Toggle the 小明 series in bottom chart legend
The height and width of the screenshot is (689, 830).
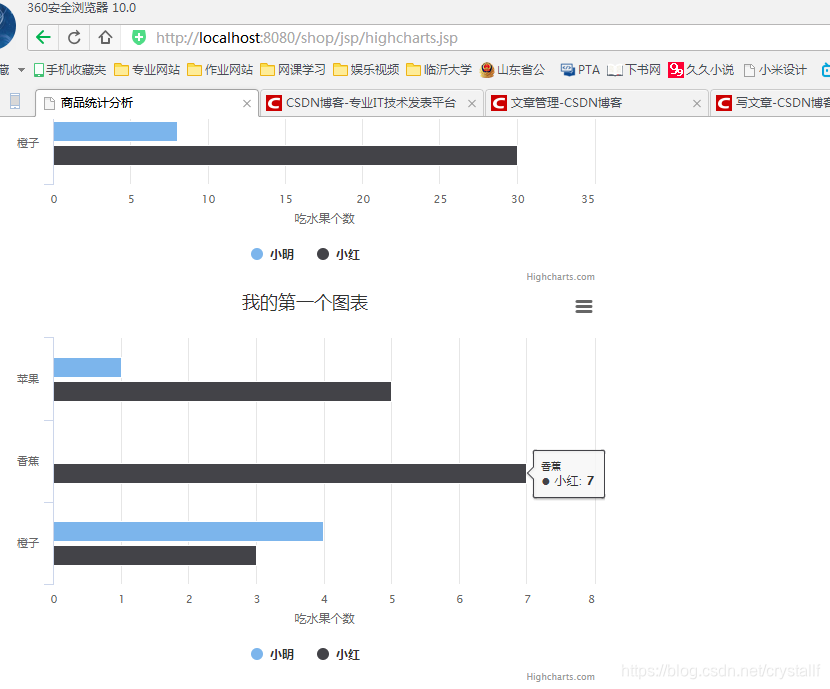click(271, 653)
